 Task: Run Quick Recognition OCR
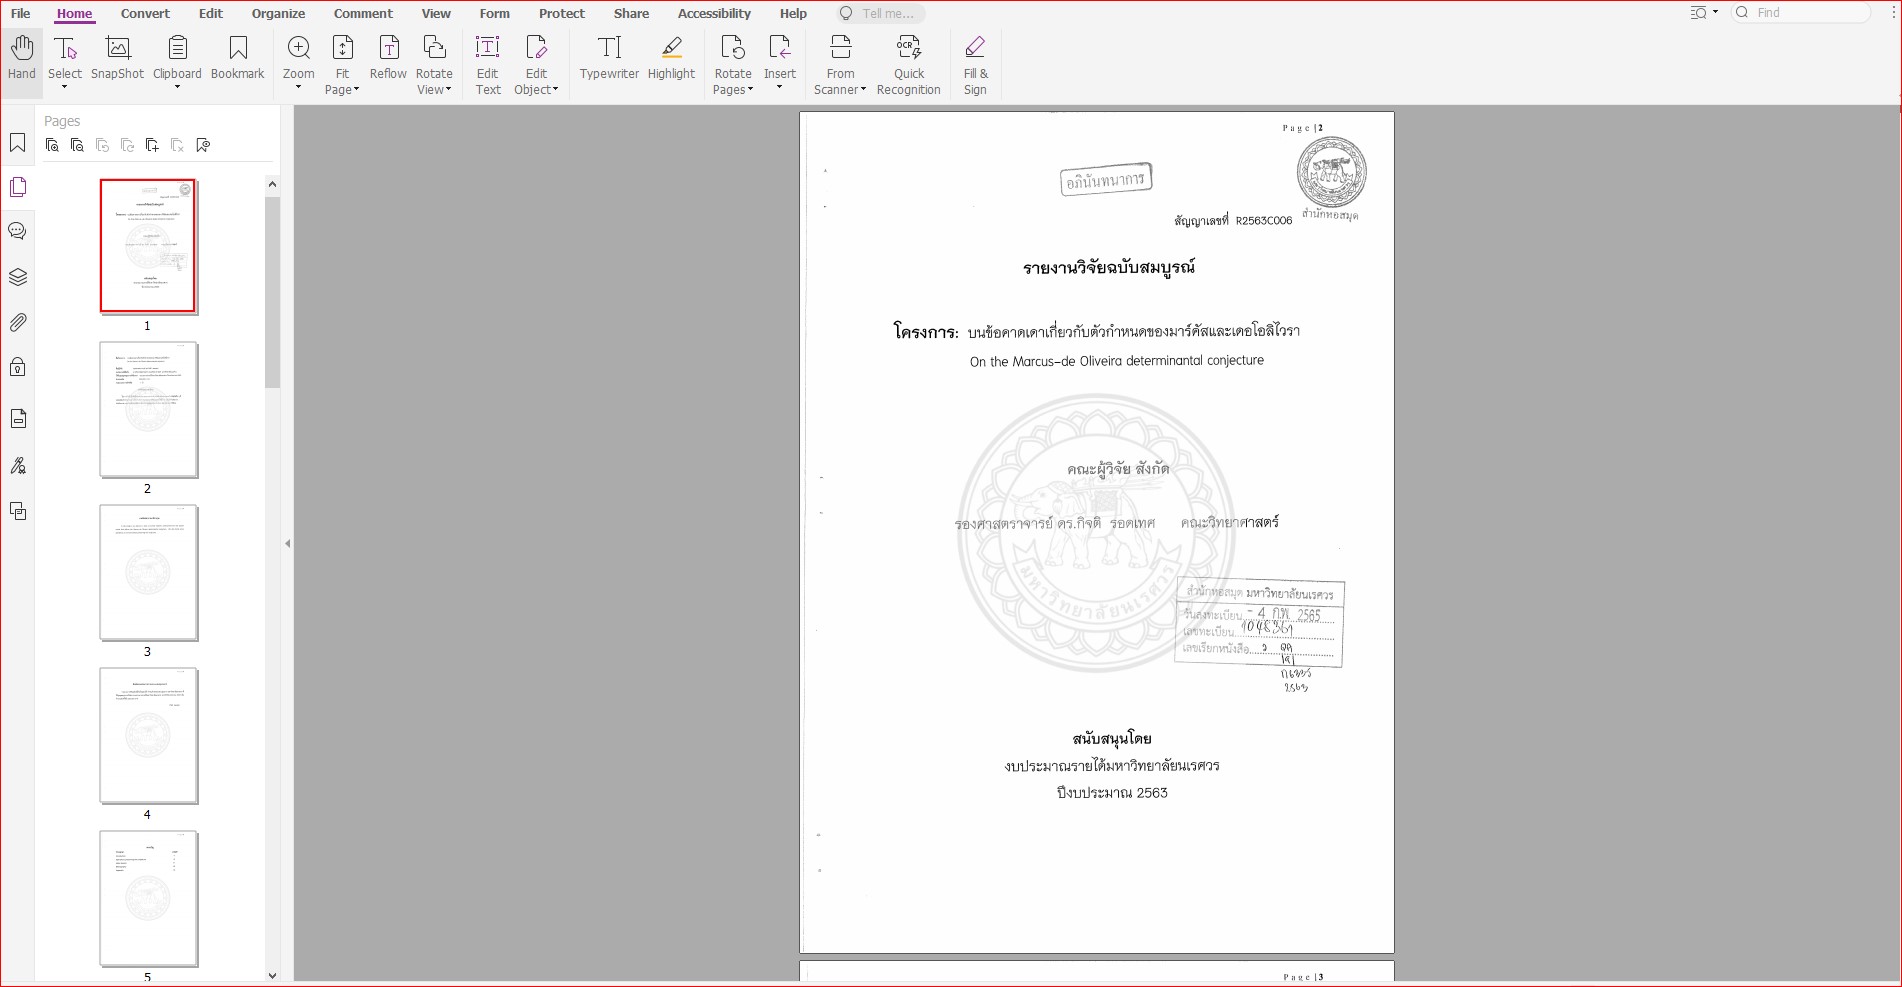pos(908,65)
